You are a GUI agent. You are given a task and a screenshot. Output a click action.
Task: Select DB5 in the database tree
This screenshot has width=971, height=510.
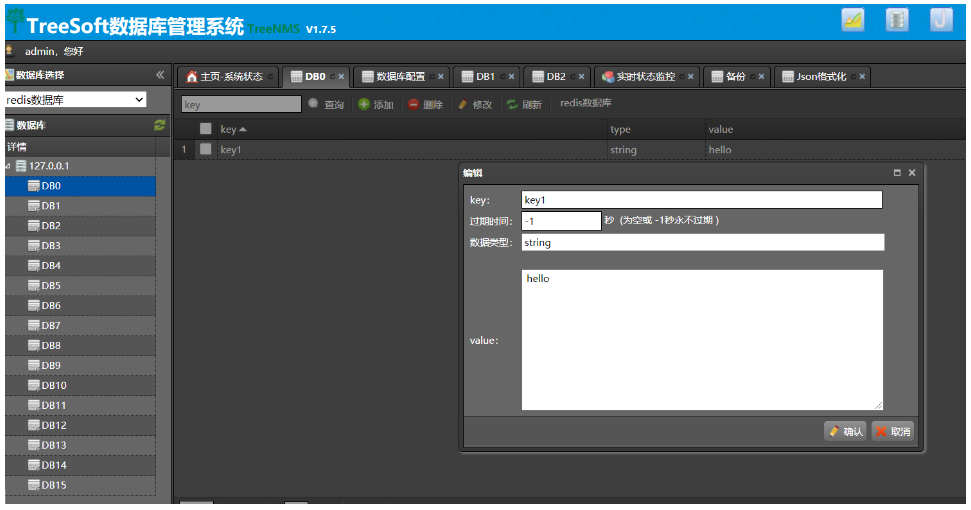pyautogui.click(x=51, y=286)
